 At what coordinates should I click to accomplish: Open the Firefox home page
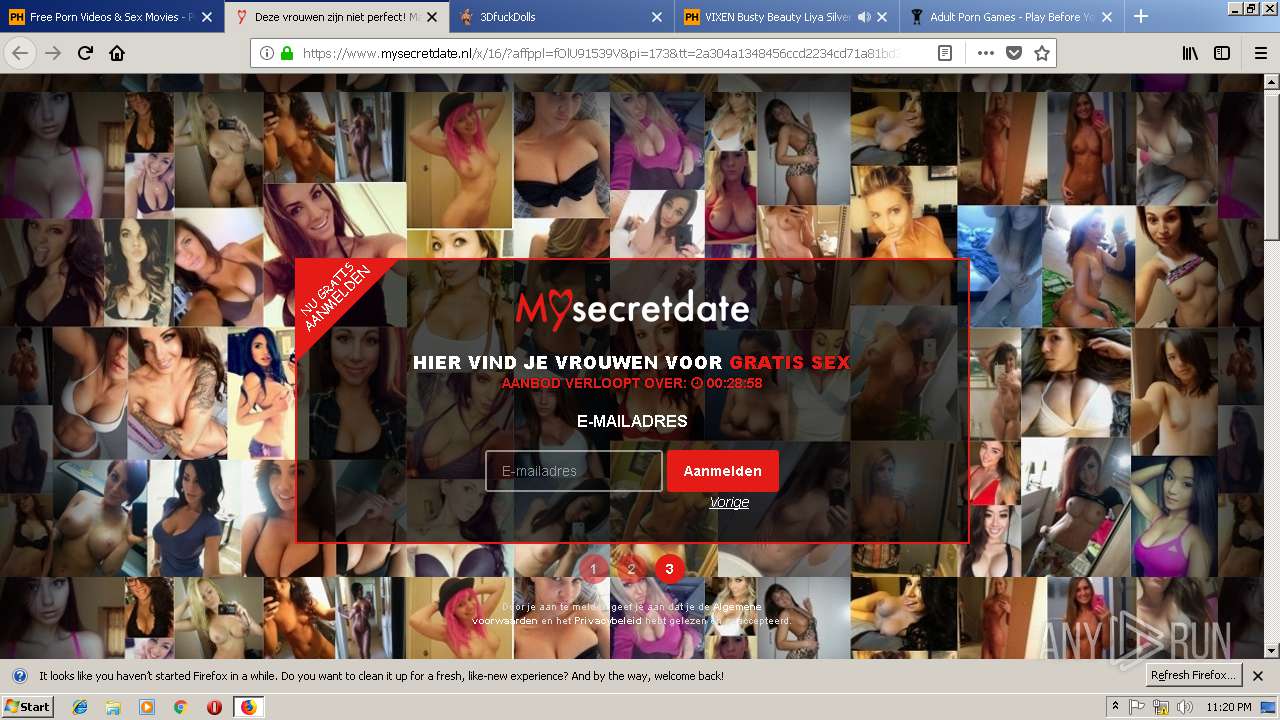[117, 53]
